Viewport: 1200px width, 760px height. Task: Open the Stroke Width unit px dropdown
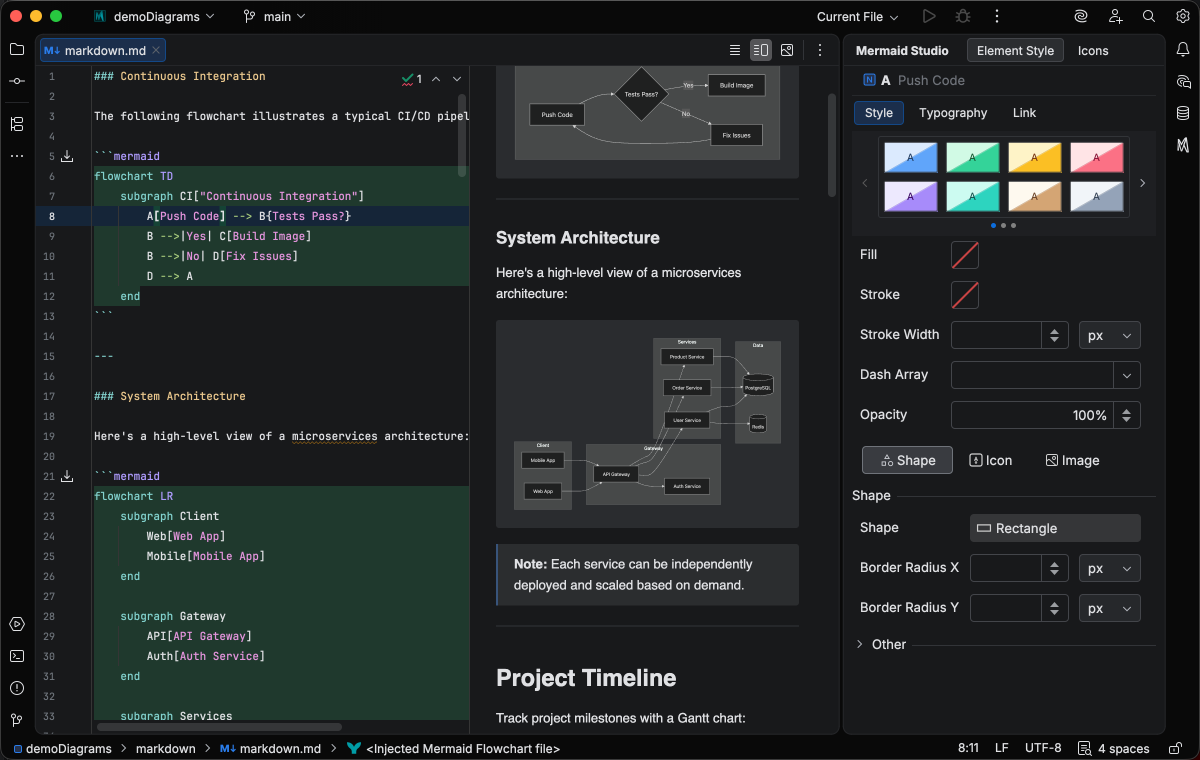1110,335
